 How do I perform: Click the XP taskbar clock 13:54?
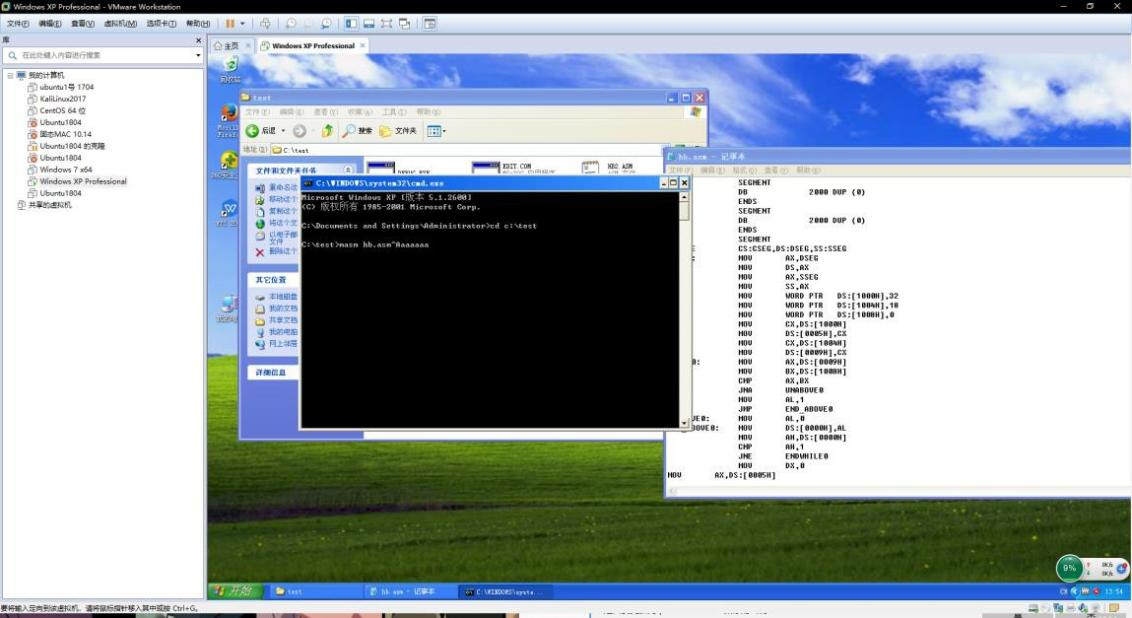click(1114, 591)
